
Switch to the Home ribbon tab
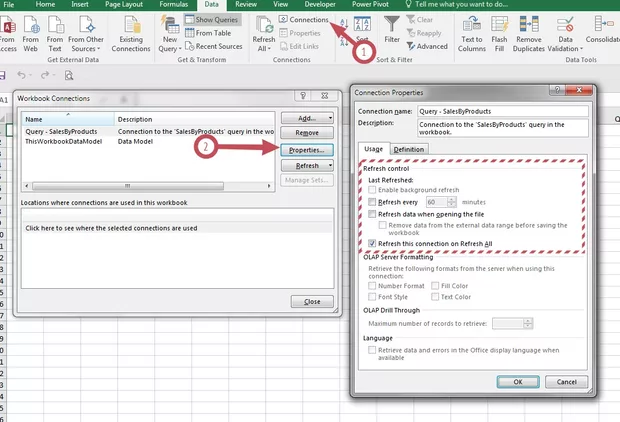pos(45,4)
